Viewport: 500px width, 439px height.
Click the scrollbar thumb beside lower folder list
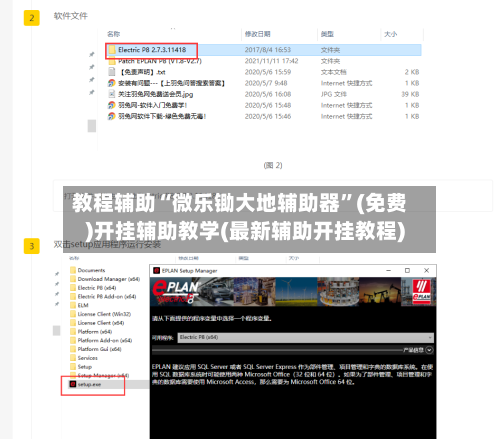click(x=57, y=330)
